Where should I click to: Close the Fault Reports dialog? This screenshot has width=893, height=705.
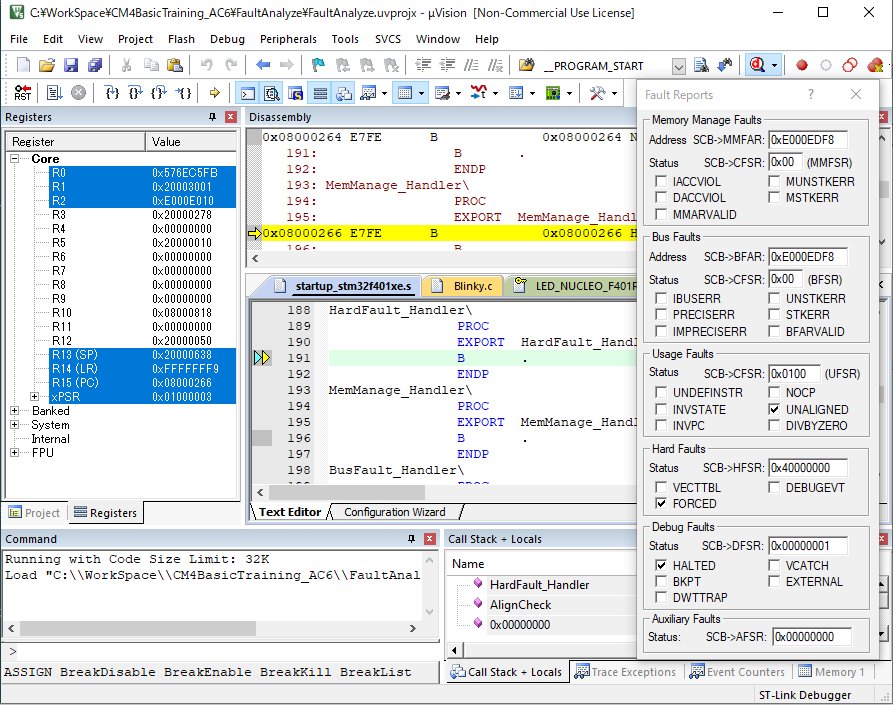[x=856, y=95]
